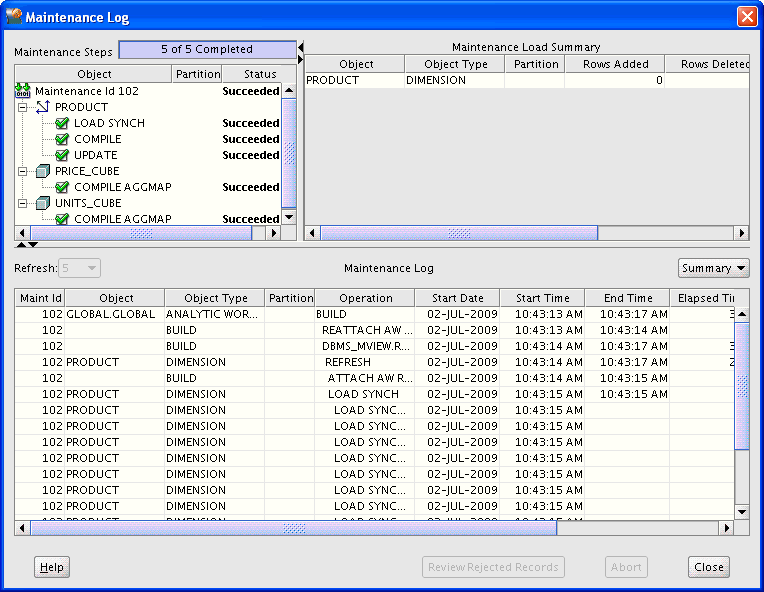Click the Object Type header in load summary
The width and height of the screenshot is (764, 592).
[x=455, y=64]
